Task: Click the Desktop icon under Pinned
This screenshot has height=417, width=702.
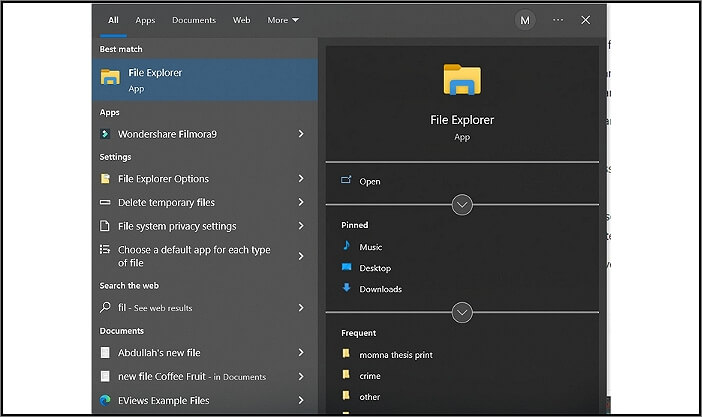Action: [346, 268]
